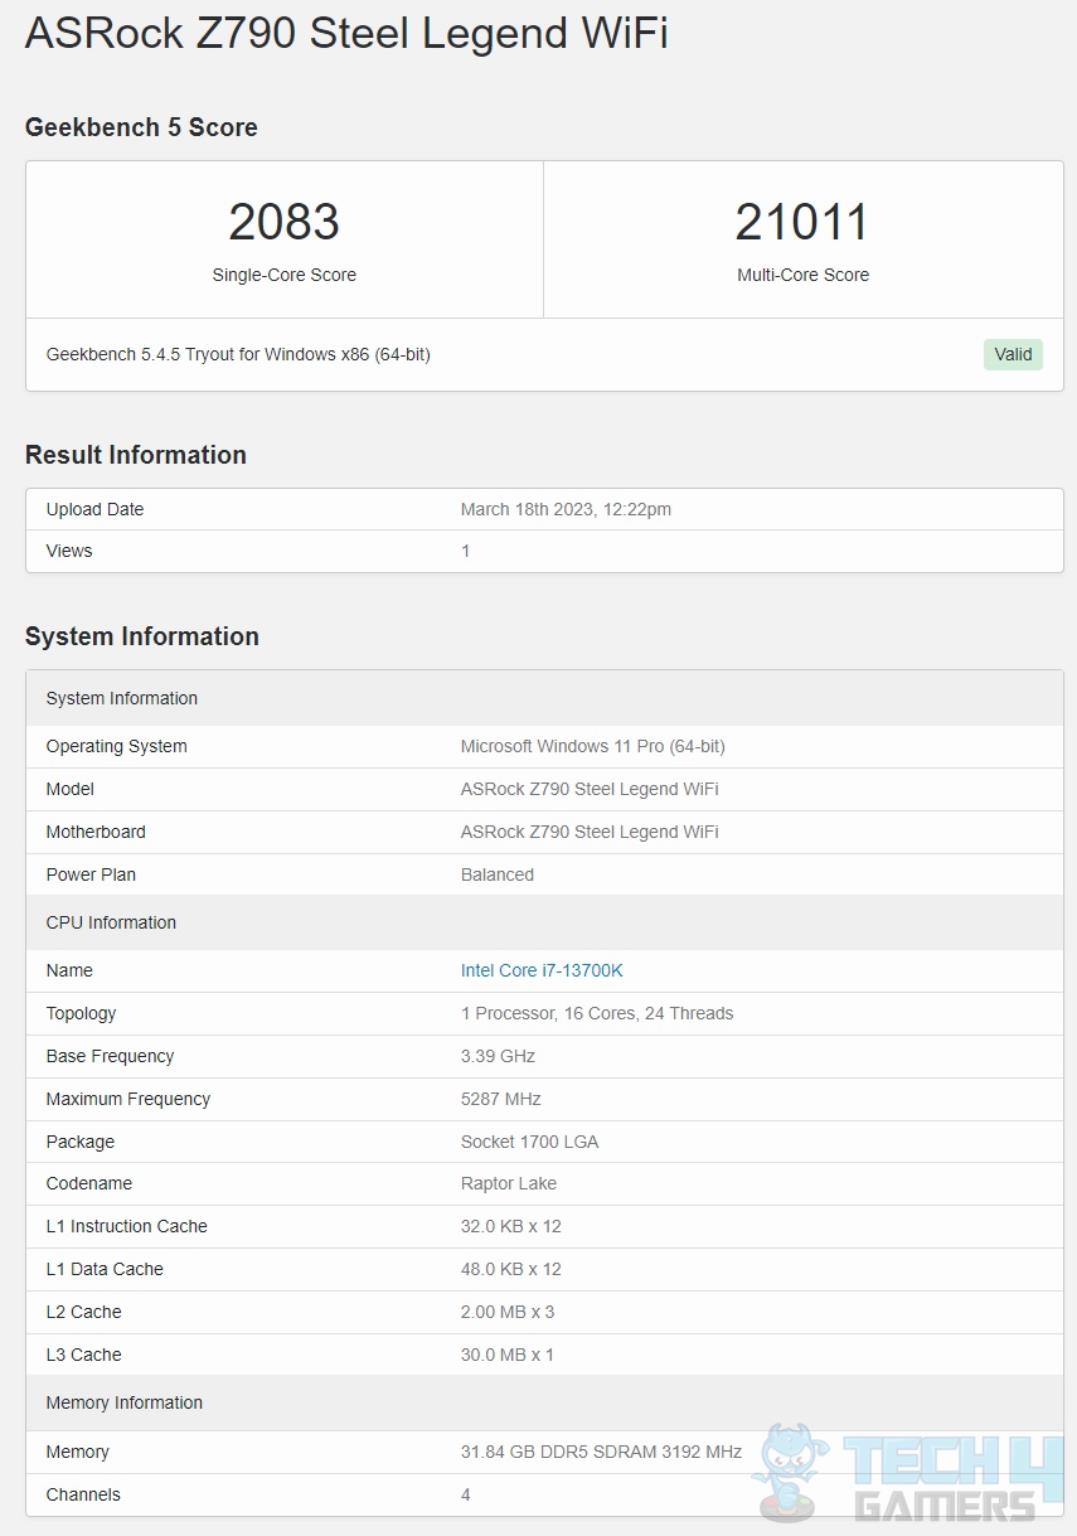Click the "Topology" row label
Screen dimensions: 1077x1536
click(x=81, y=1013)
